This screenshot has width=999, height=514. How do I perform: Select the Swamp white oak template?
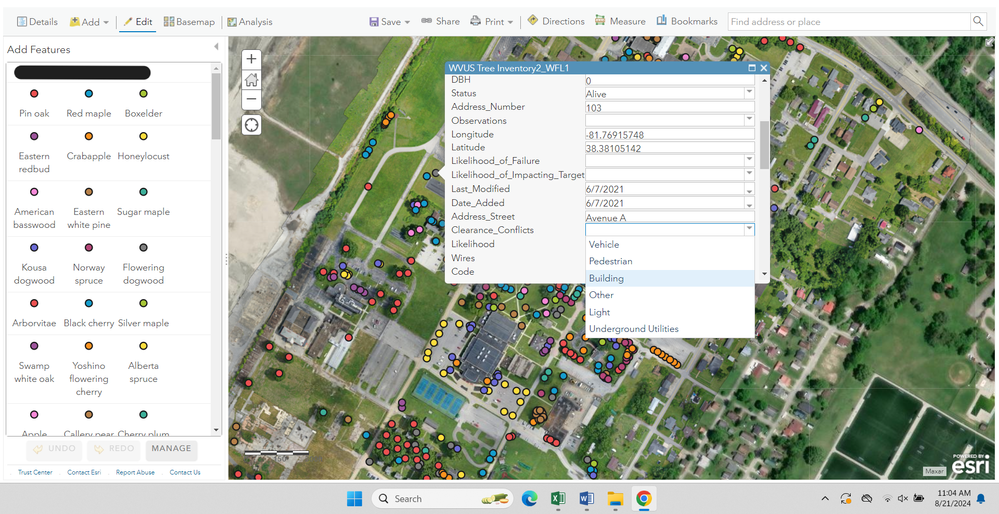[34, 362]
